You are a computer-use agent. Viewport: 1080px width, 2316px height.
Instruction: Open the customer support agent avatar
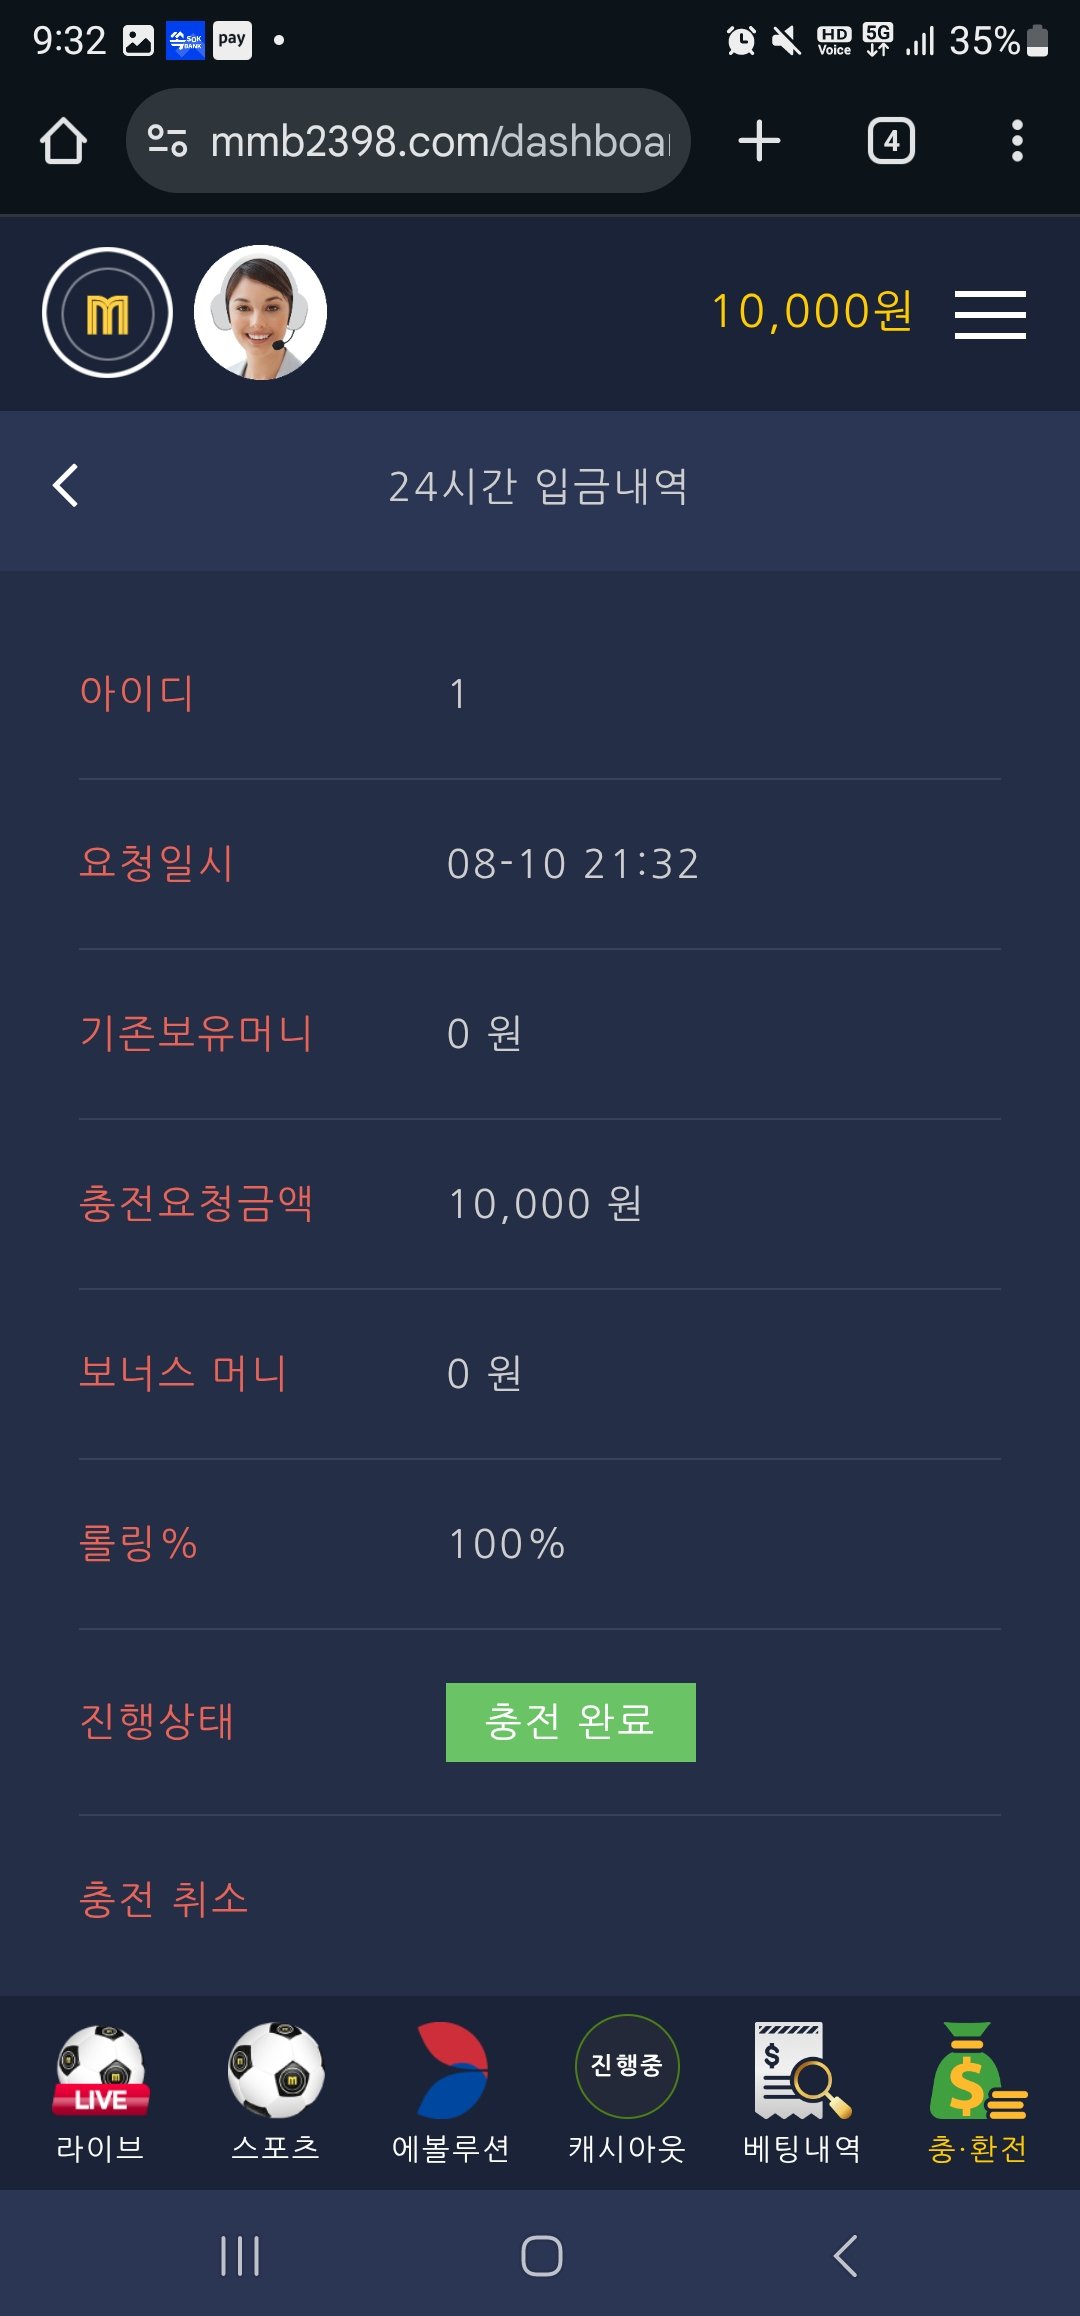[260, 313]
